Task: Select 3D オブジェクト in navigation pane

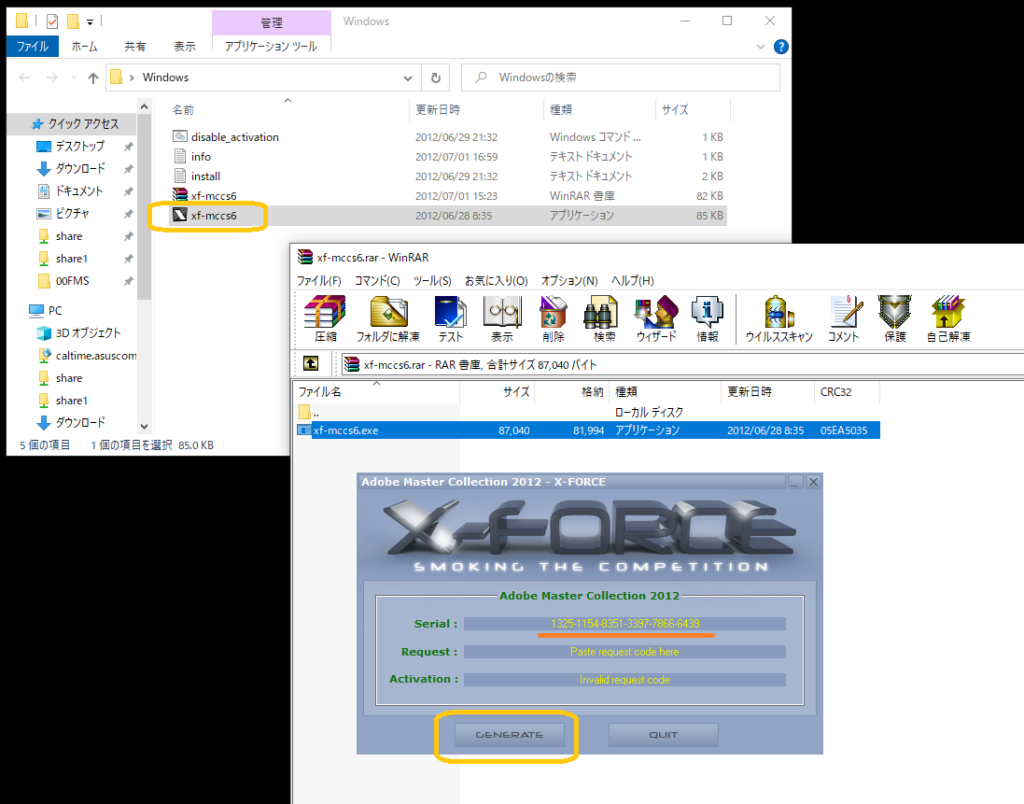Action: pos(78,333)
